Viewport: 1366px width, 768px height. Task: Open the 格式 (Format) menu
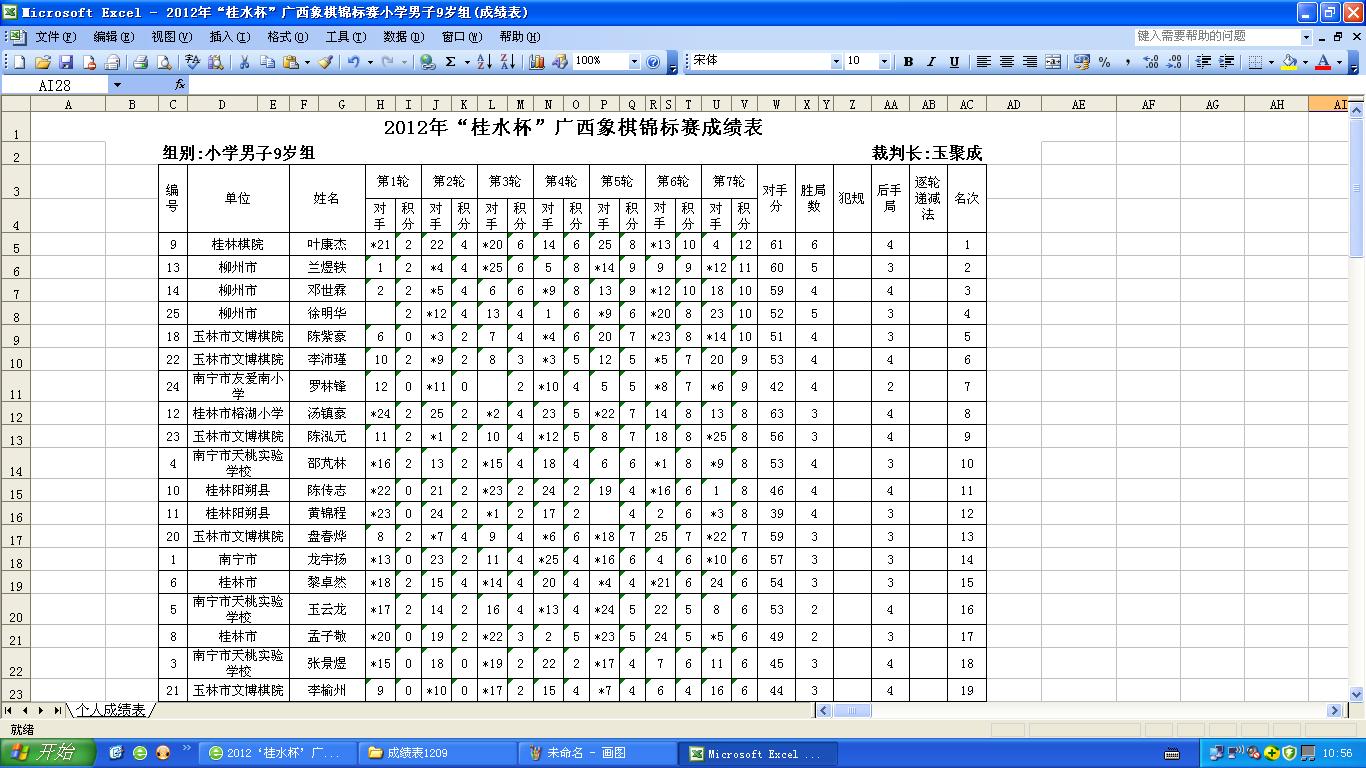point(287,36)
